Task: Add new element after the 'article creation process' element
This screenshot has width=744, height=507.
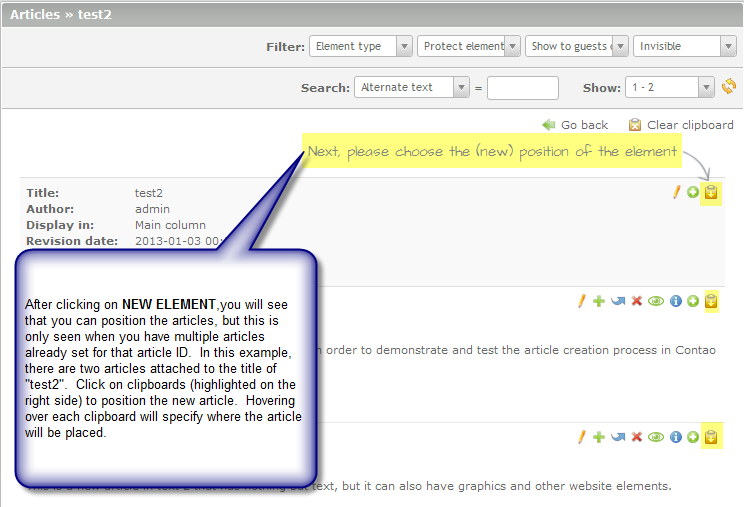Action: pos(693,301)
